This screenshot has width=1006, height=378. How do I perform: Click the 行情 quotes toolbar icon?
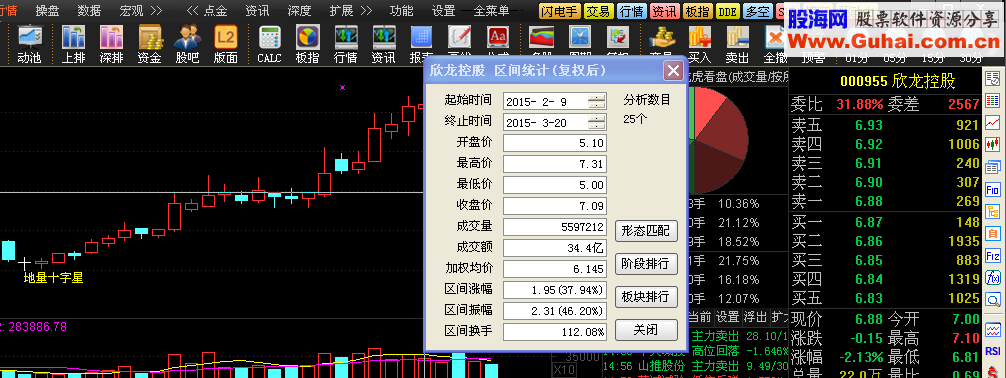(x=345, y=44)
